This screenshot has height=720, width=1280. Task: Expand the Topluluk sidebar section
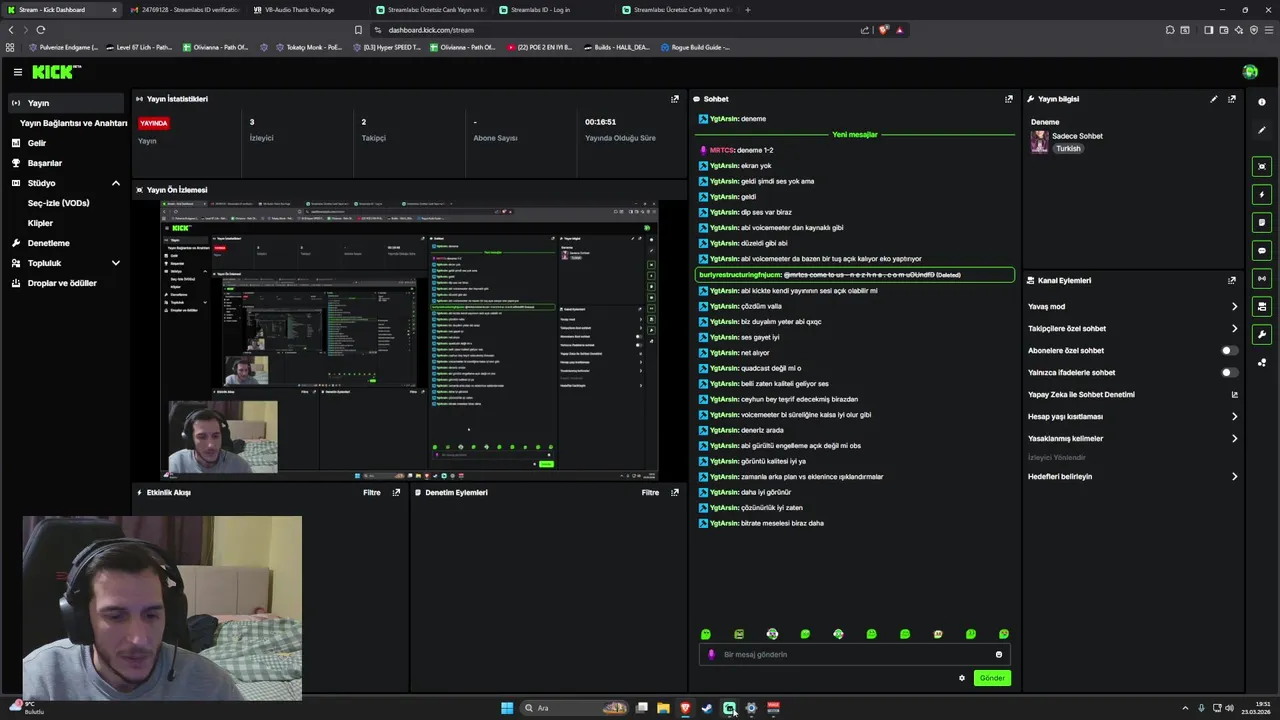coord(115,263)
